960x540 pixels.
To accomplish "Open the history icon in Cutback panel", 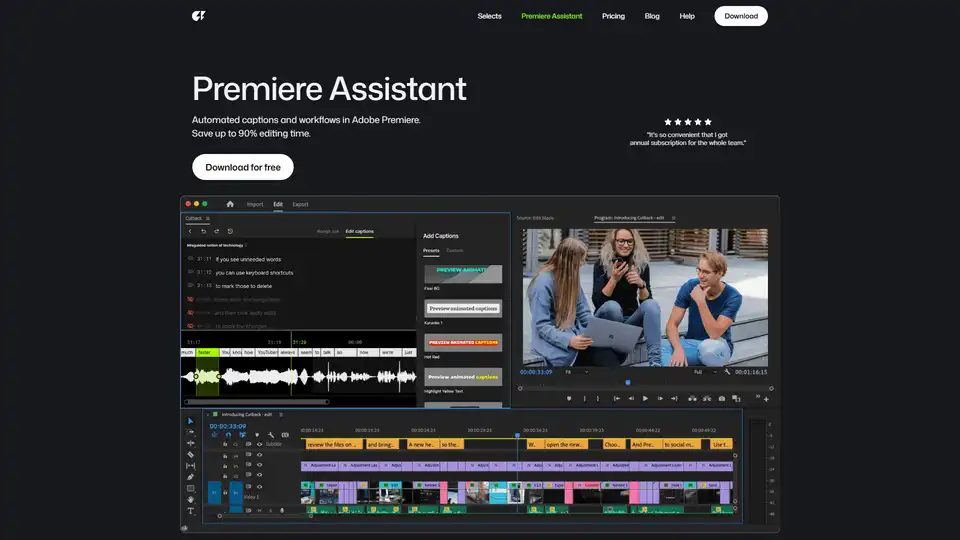I will click(x=230, y=231).
